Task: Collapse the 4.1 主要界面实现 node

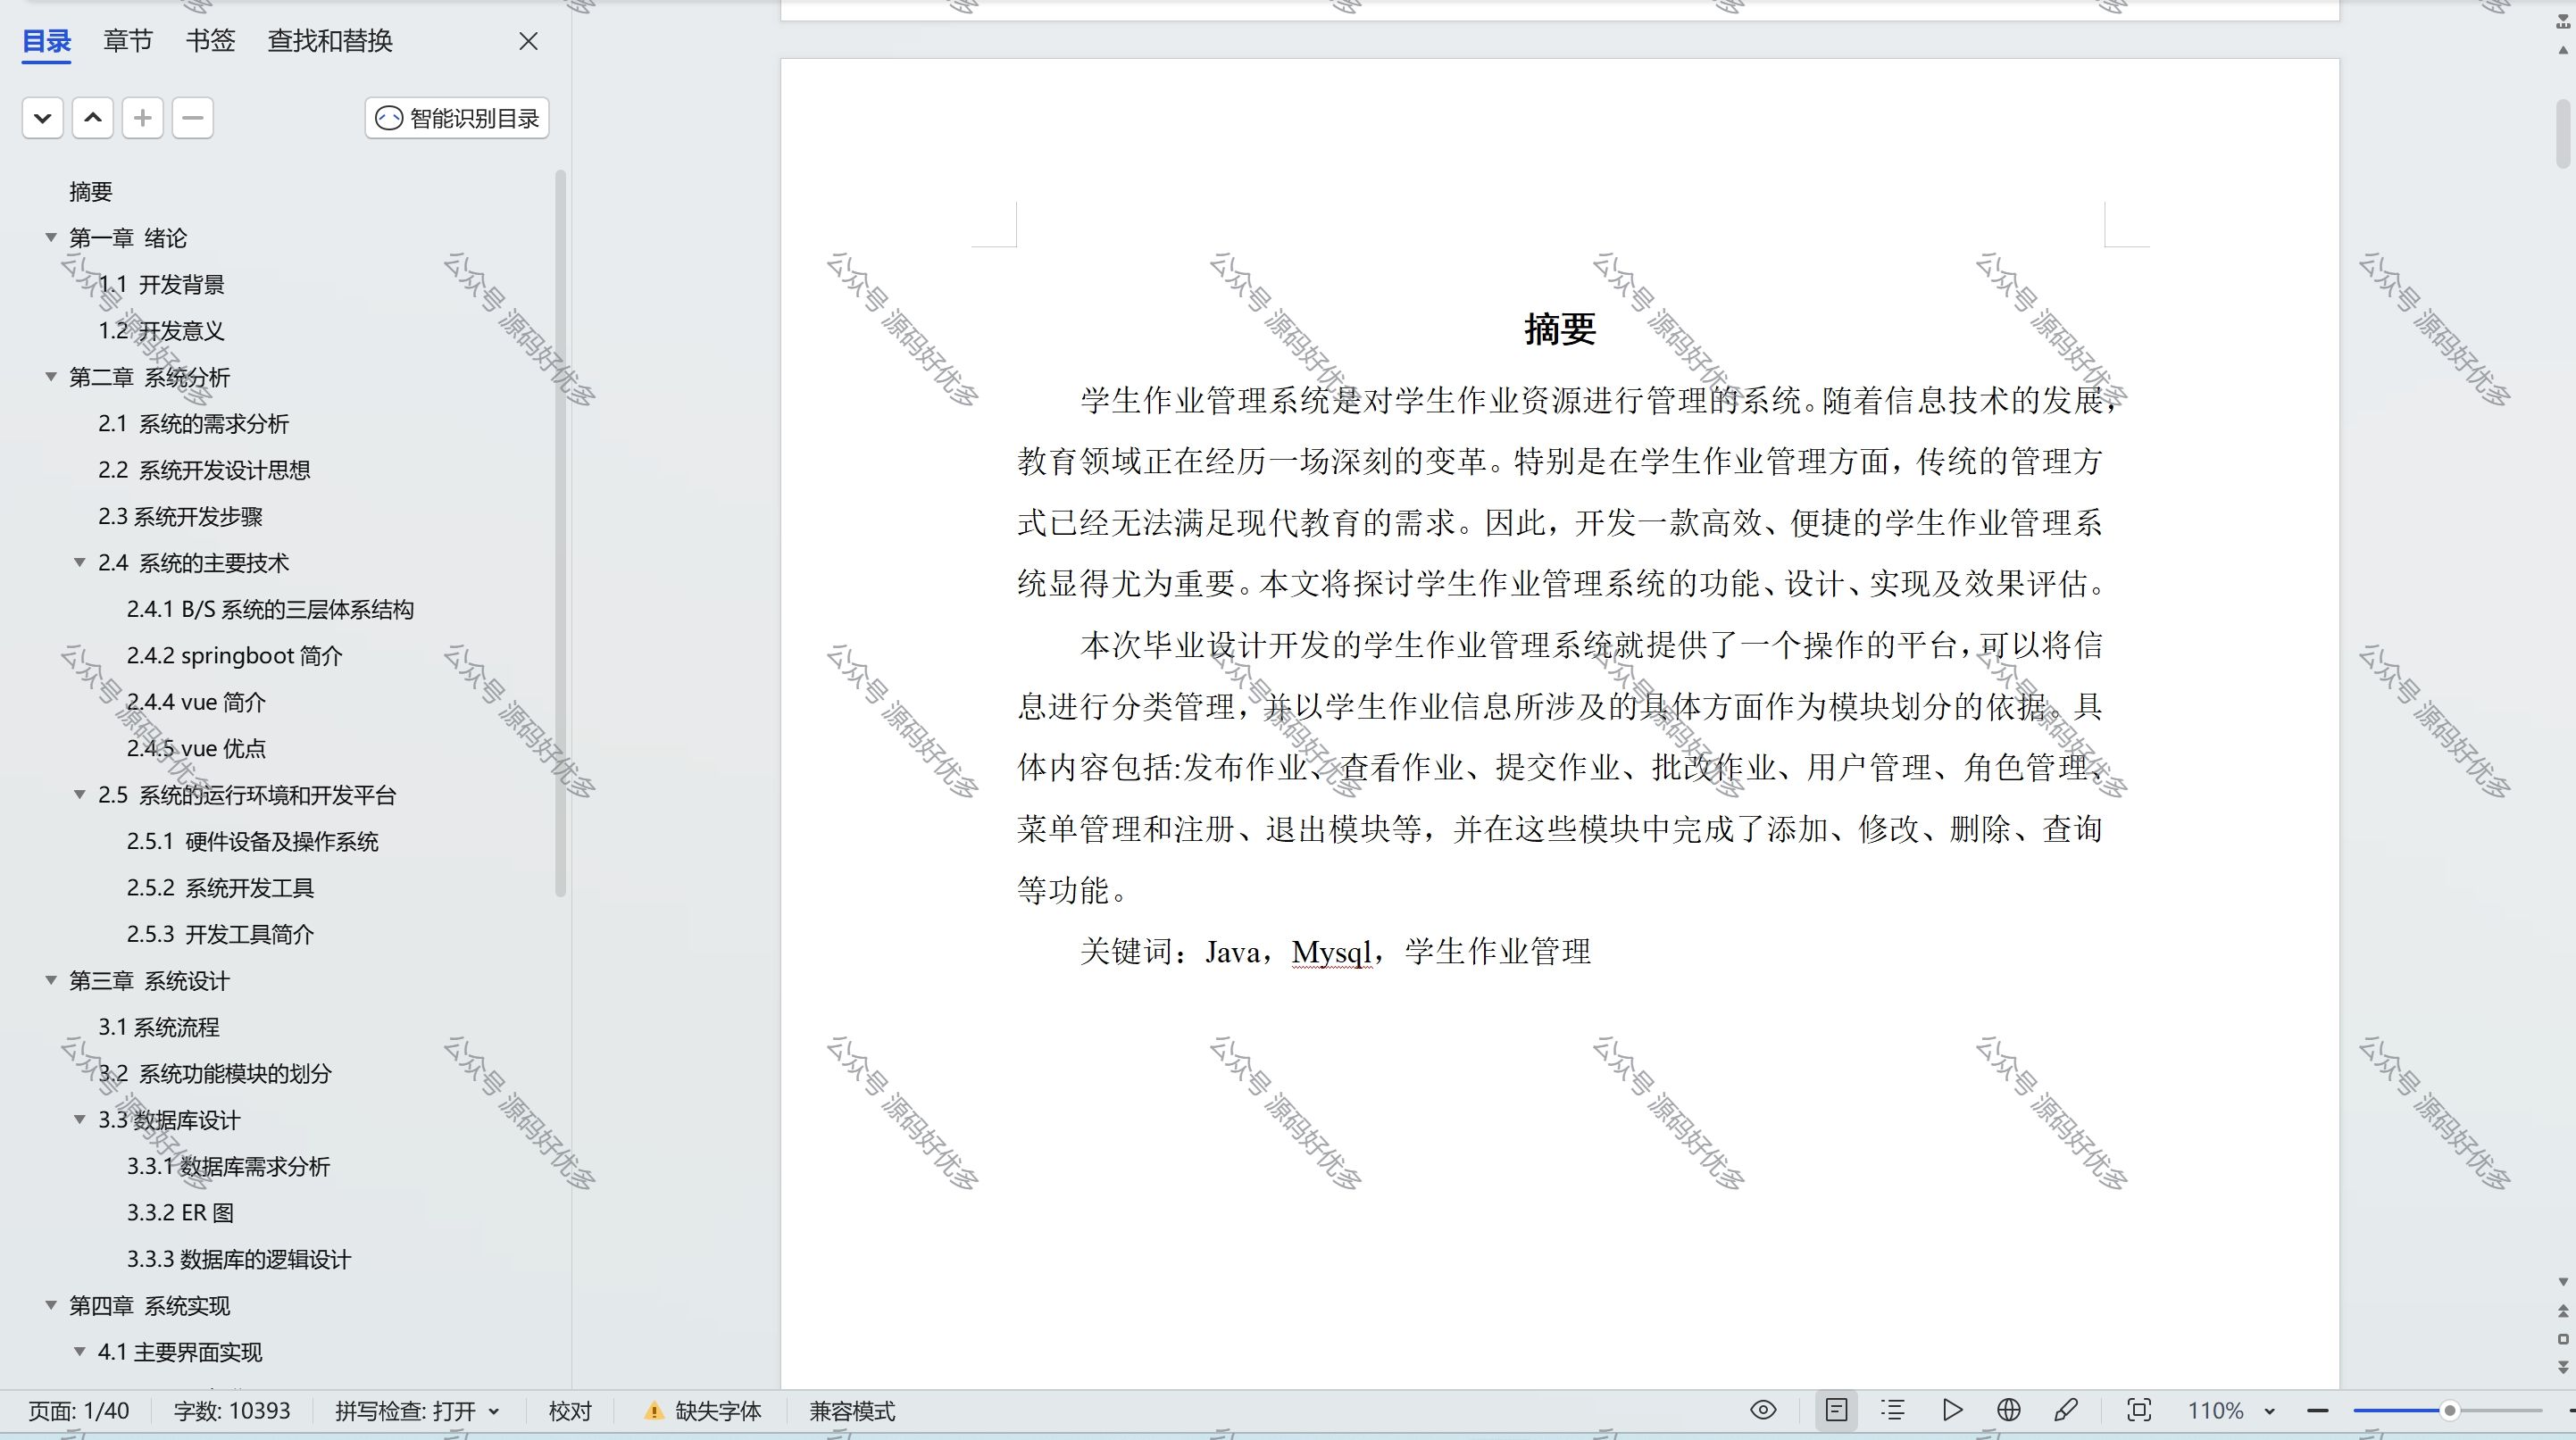Action: [x=80, y=1352]
